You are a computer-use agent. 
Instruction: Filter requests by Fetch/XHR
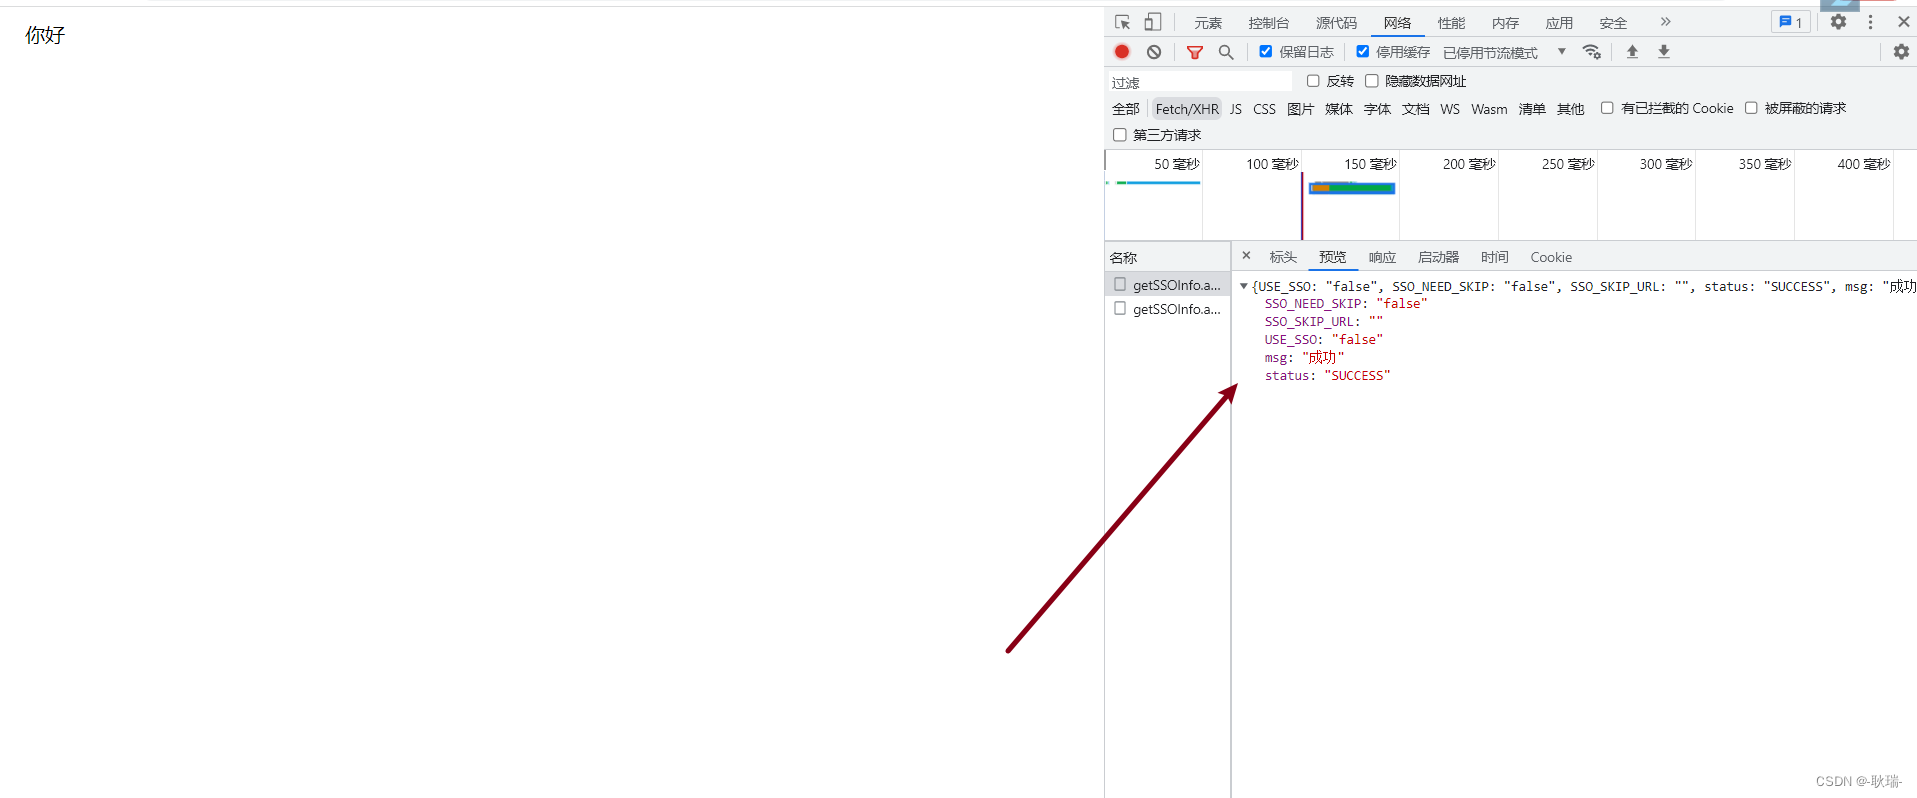click(1187, 109)
